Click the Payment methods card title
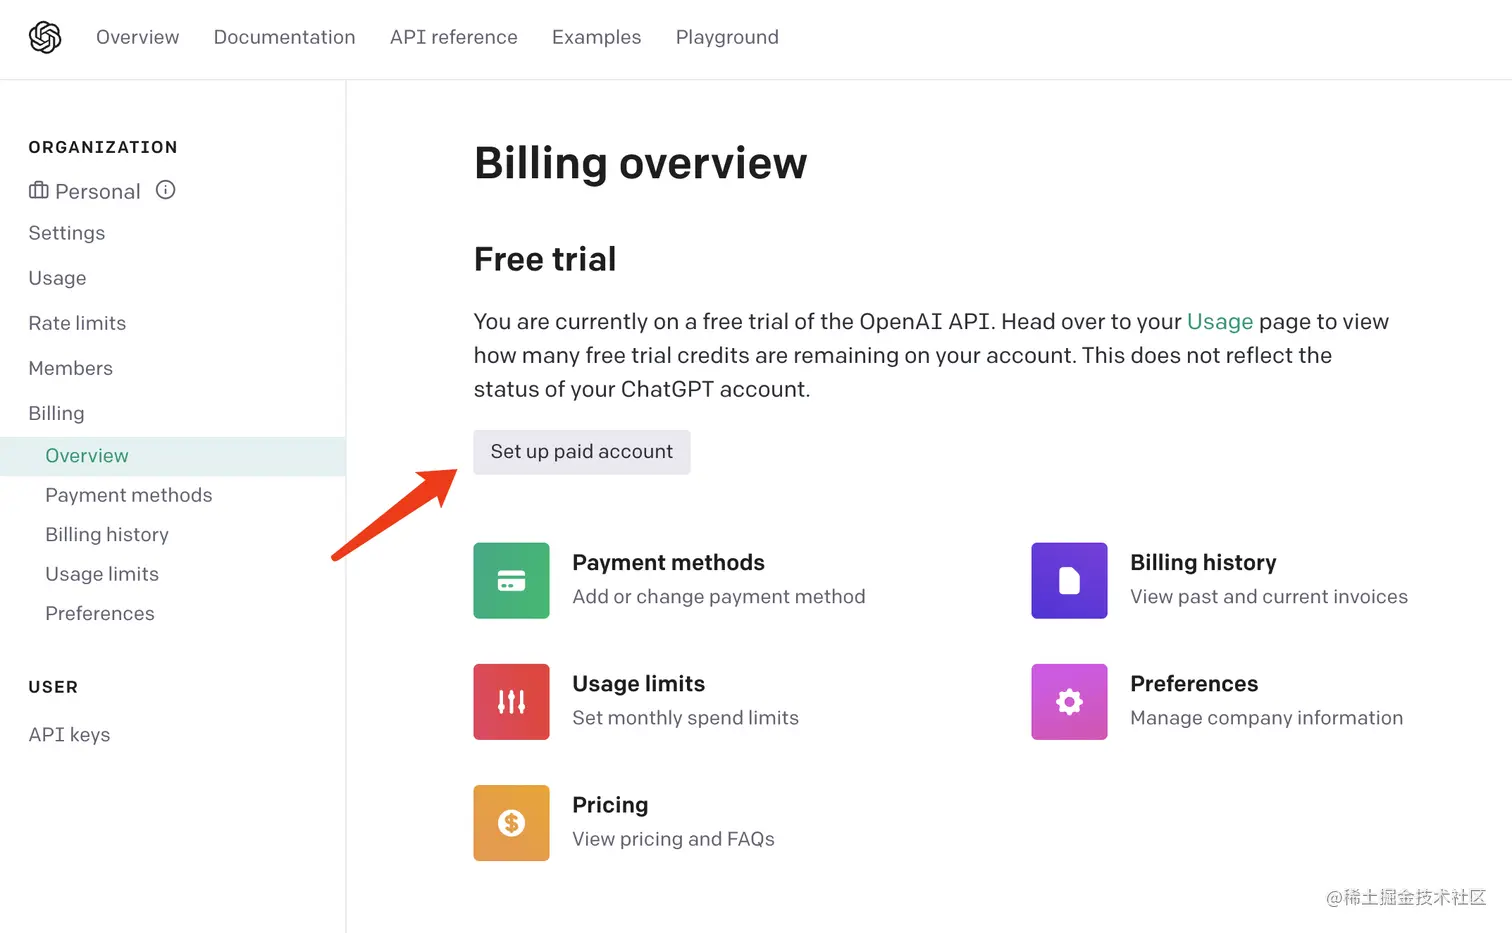Image resolution: width=1512 pixels, height=933 pixels. pyautogui.click(x=668, y=563)
